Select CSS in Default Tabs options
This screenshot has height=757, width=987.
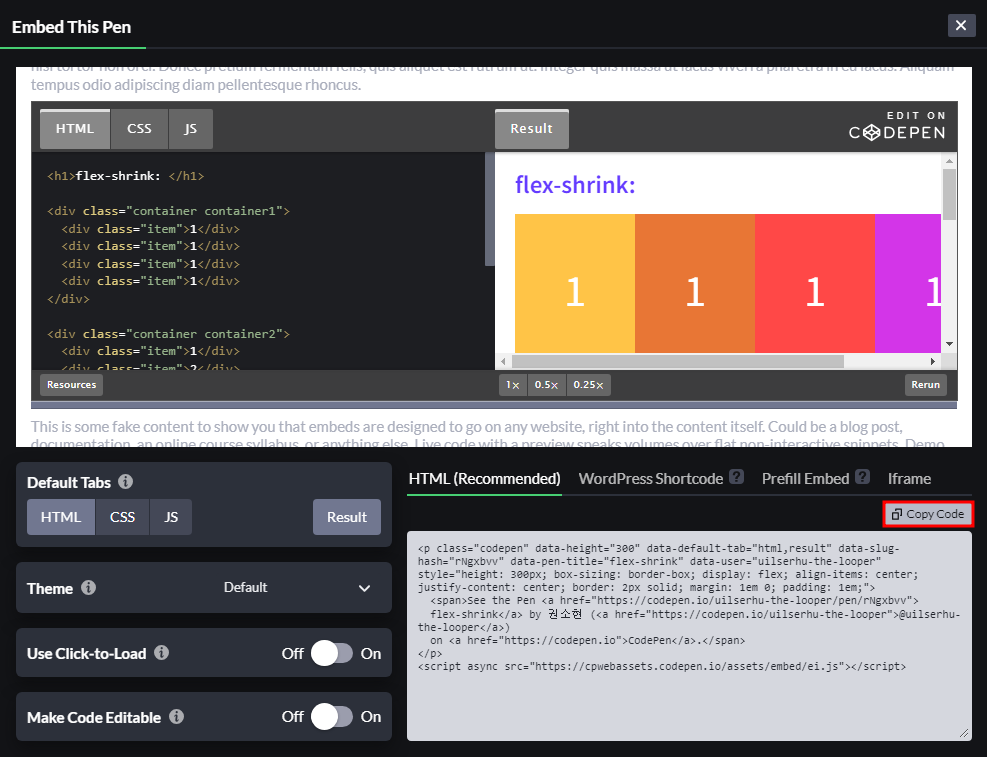[x=122, y=517]
